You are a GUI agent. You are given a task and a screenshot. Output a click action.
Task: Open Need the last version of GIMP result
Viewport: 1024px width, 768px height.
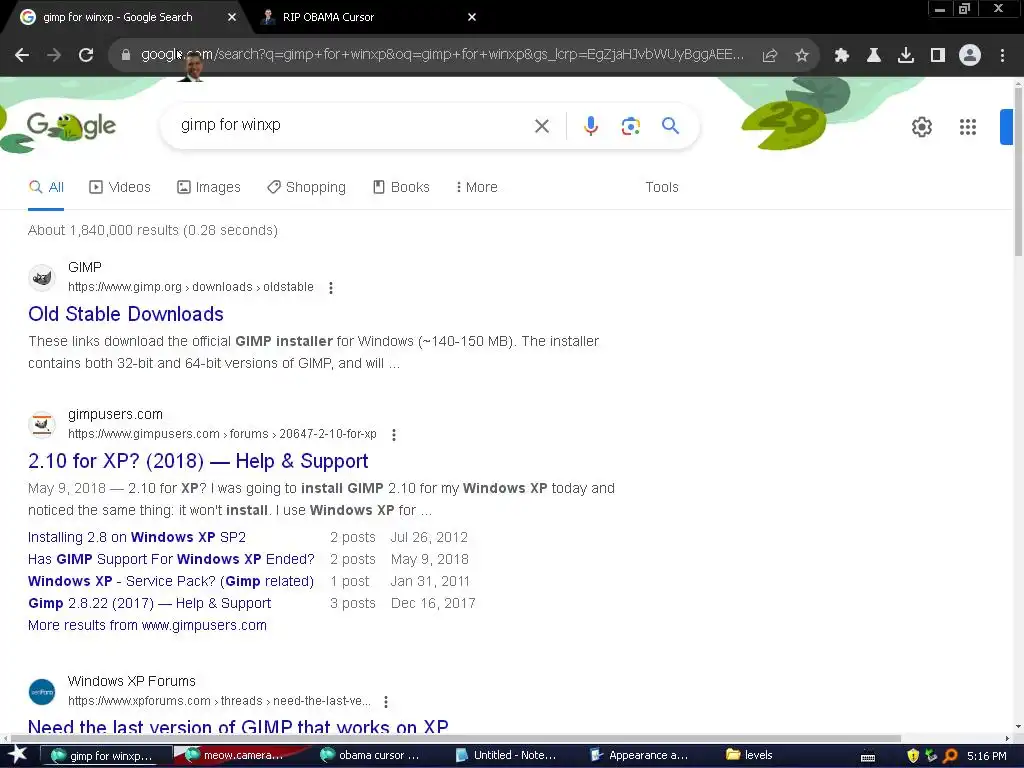pyautogui.click(x=238, y=726)
